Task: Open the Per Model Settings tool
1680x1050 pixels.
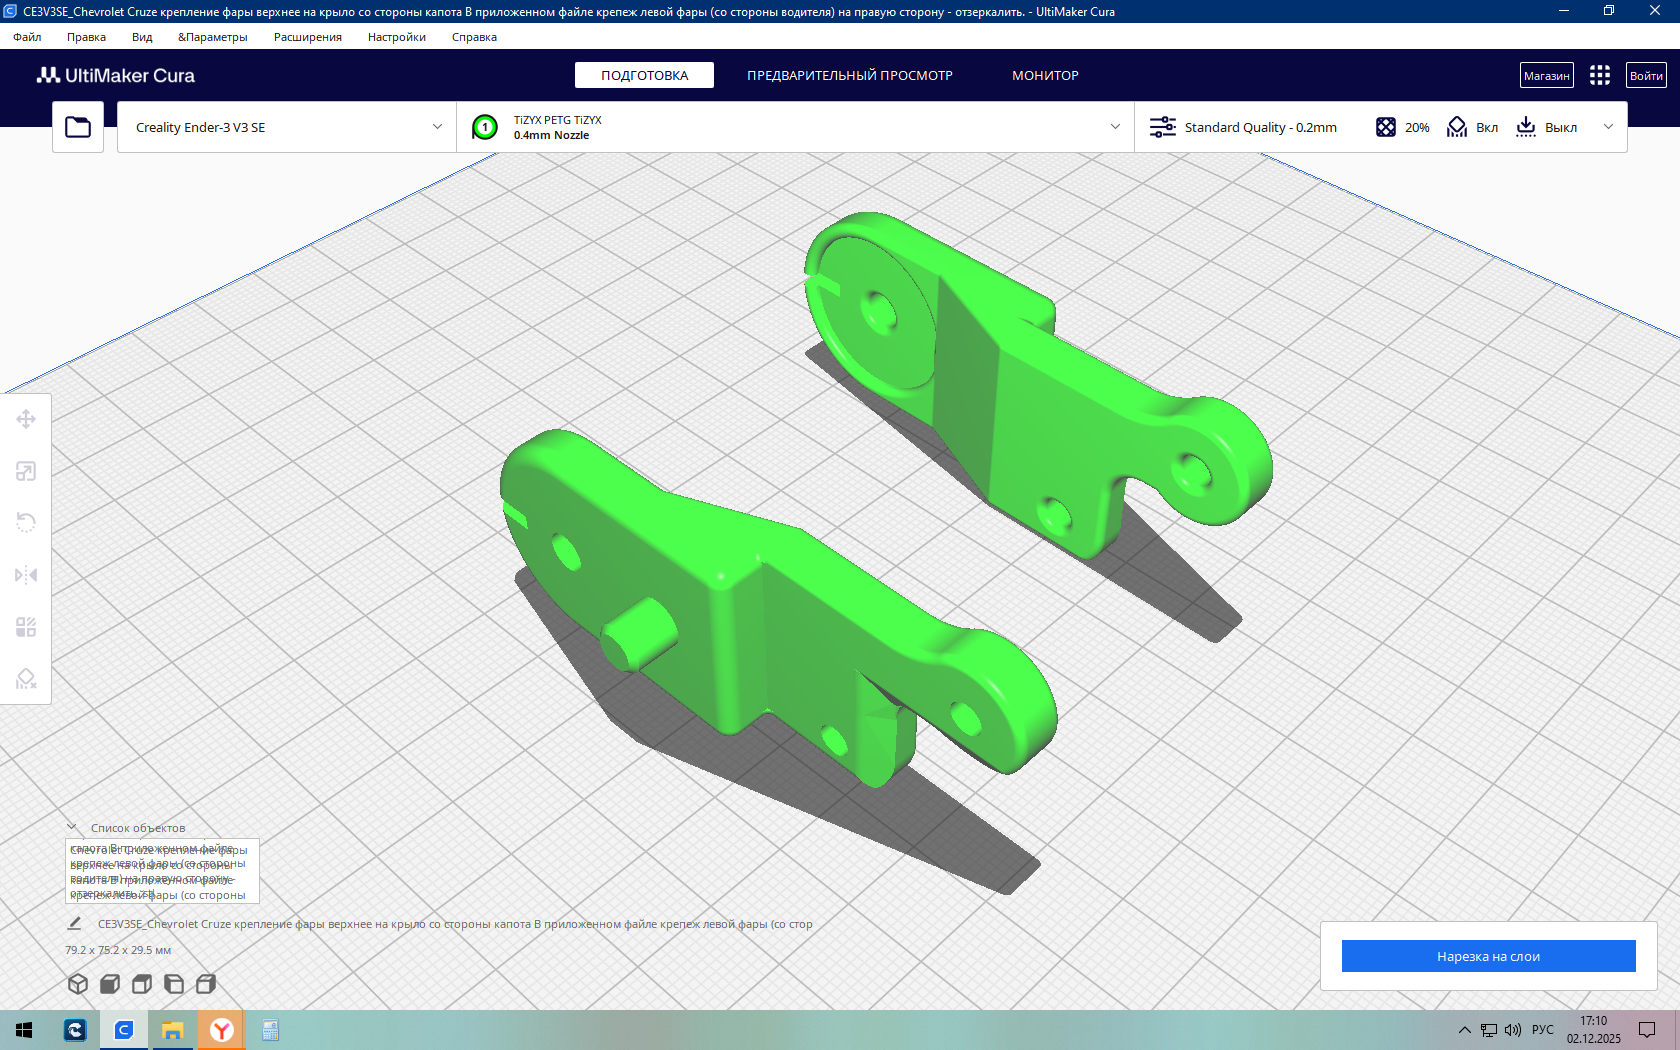Action: (26, 627)
